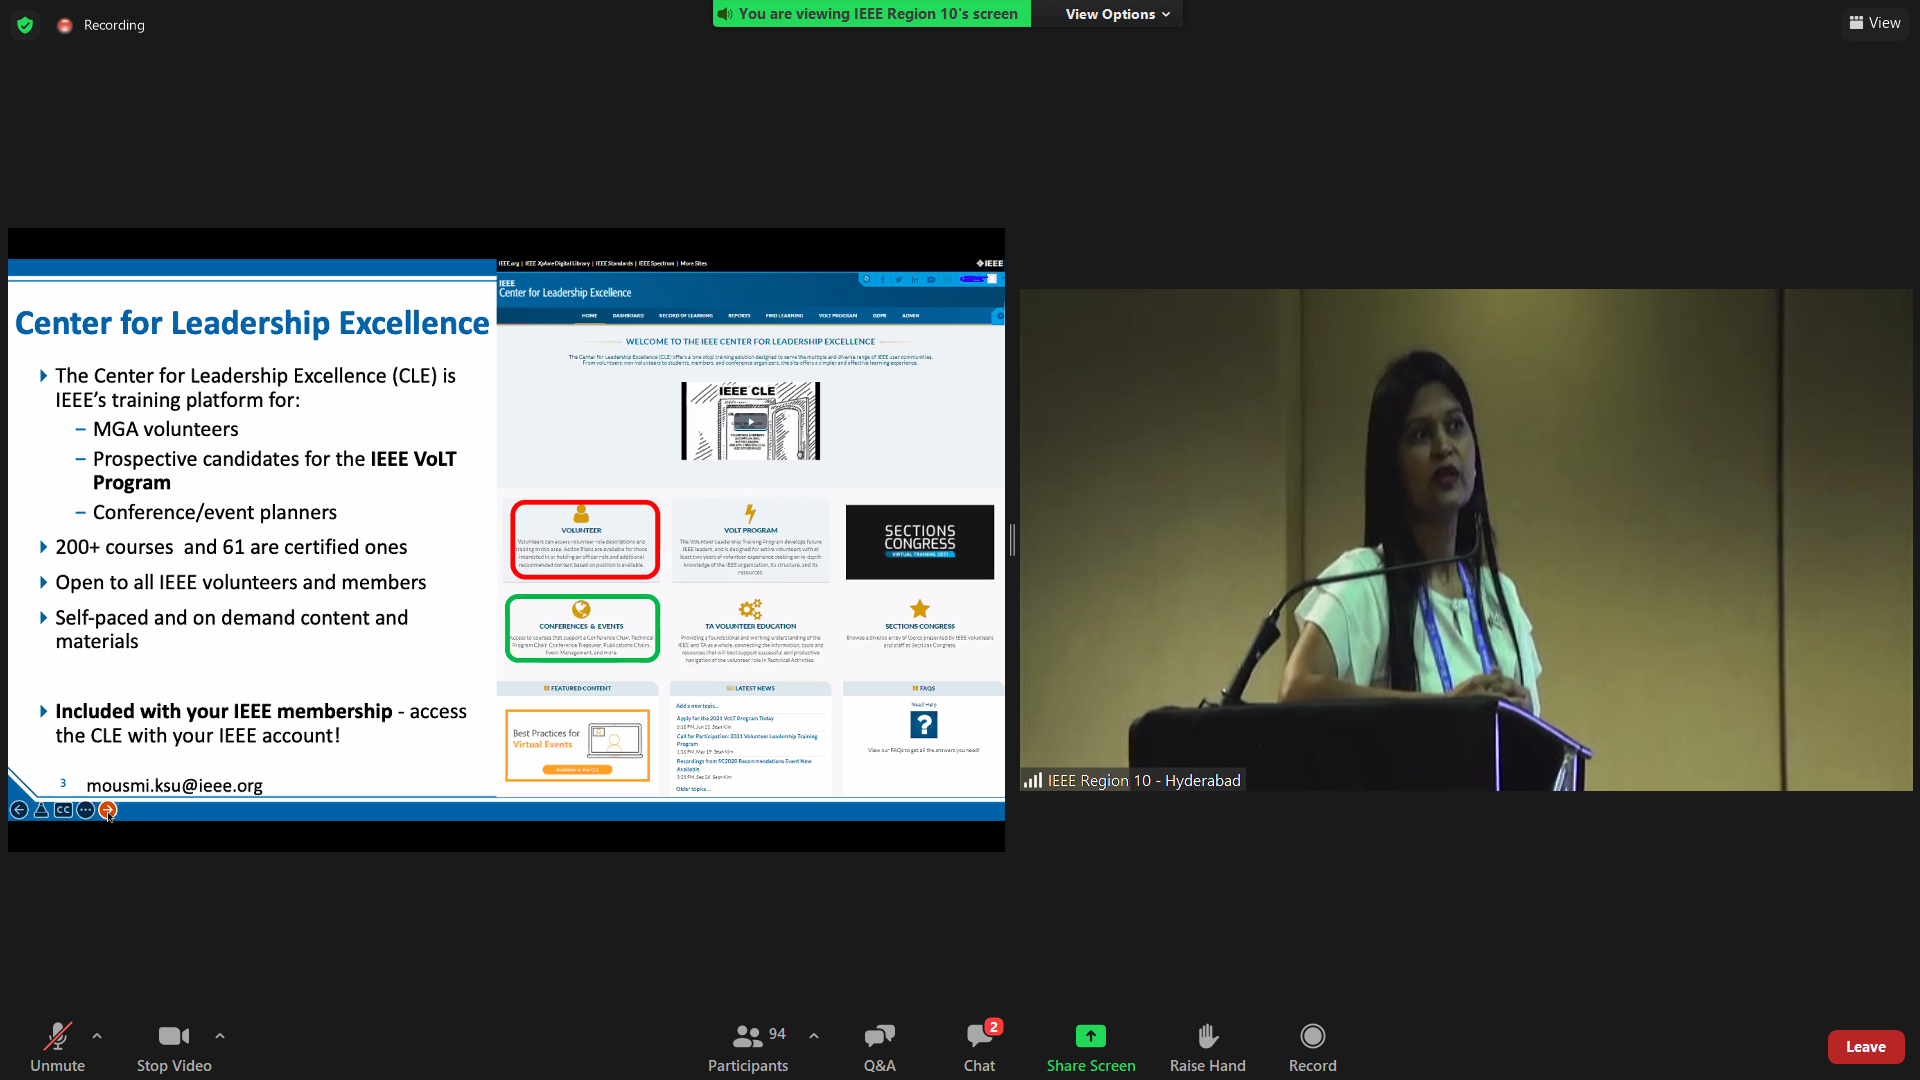Screen dimensions: 1920x1080
Task: Click the HOME tab on CLE website
Action: 590,316
